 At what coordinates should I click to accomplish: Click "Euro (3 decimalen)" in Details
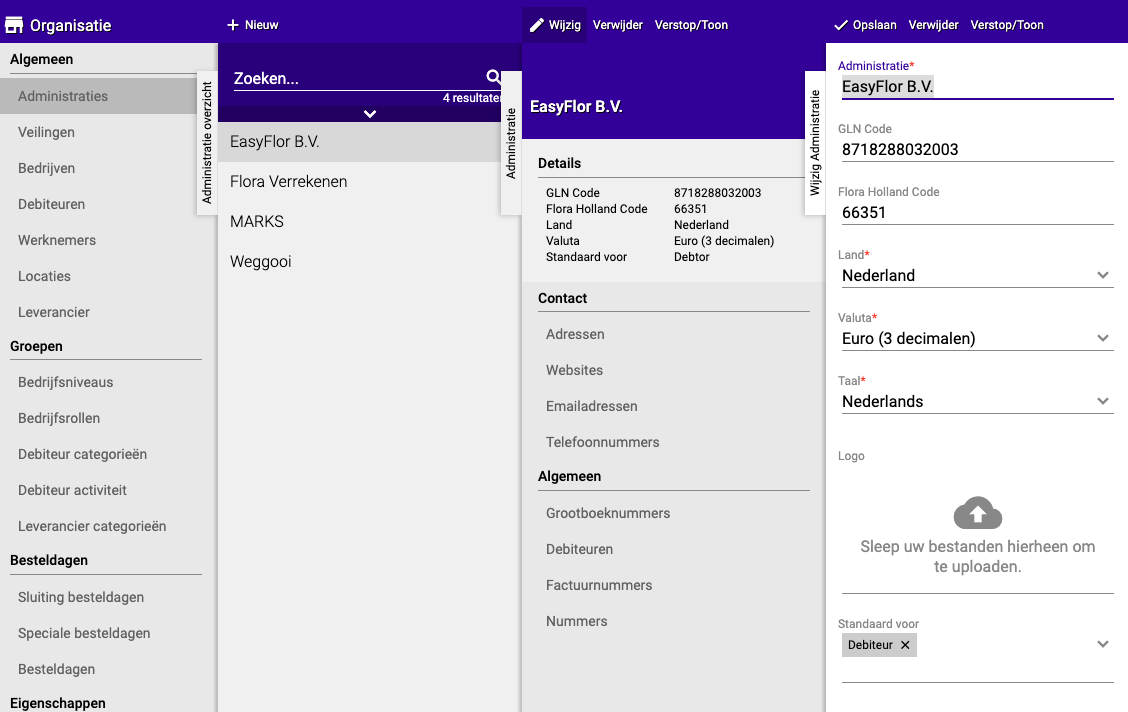[724, 241]
